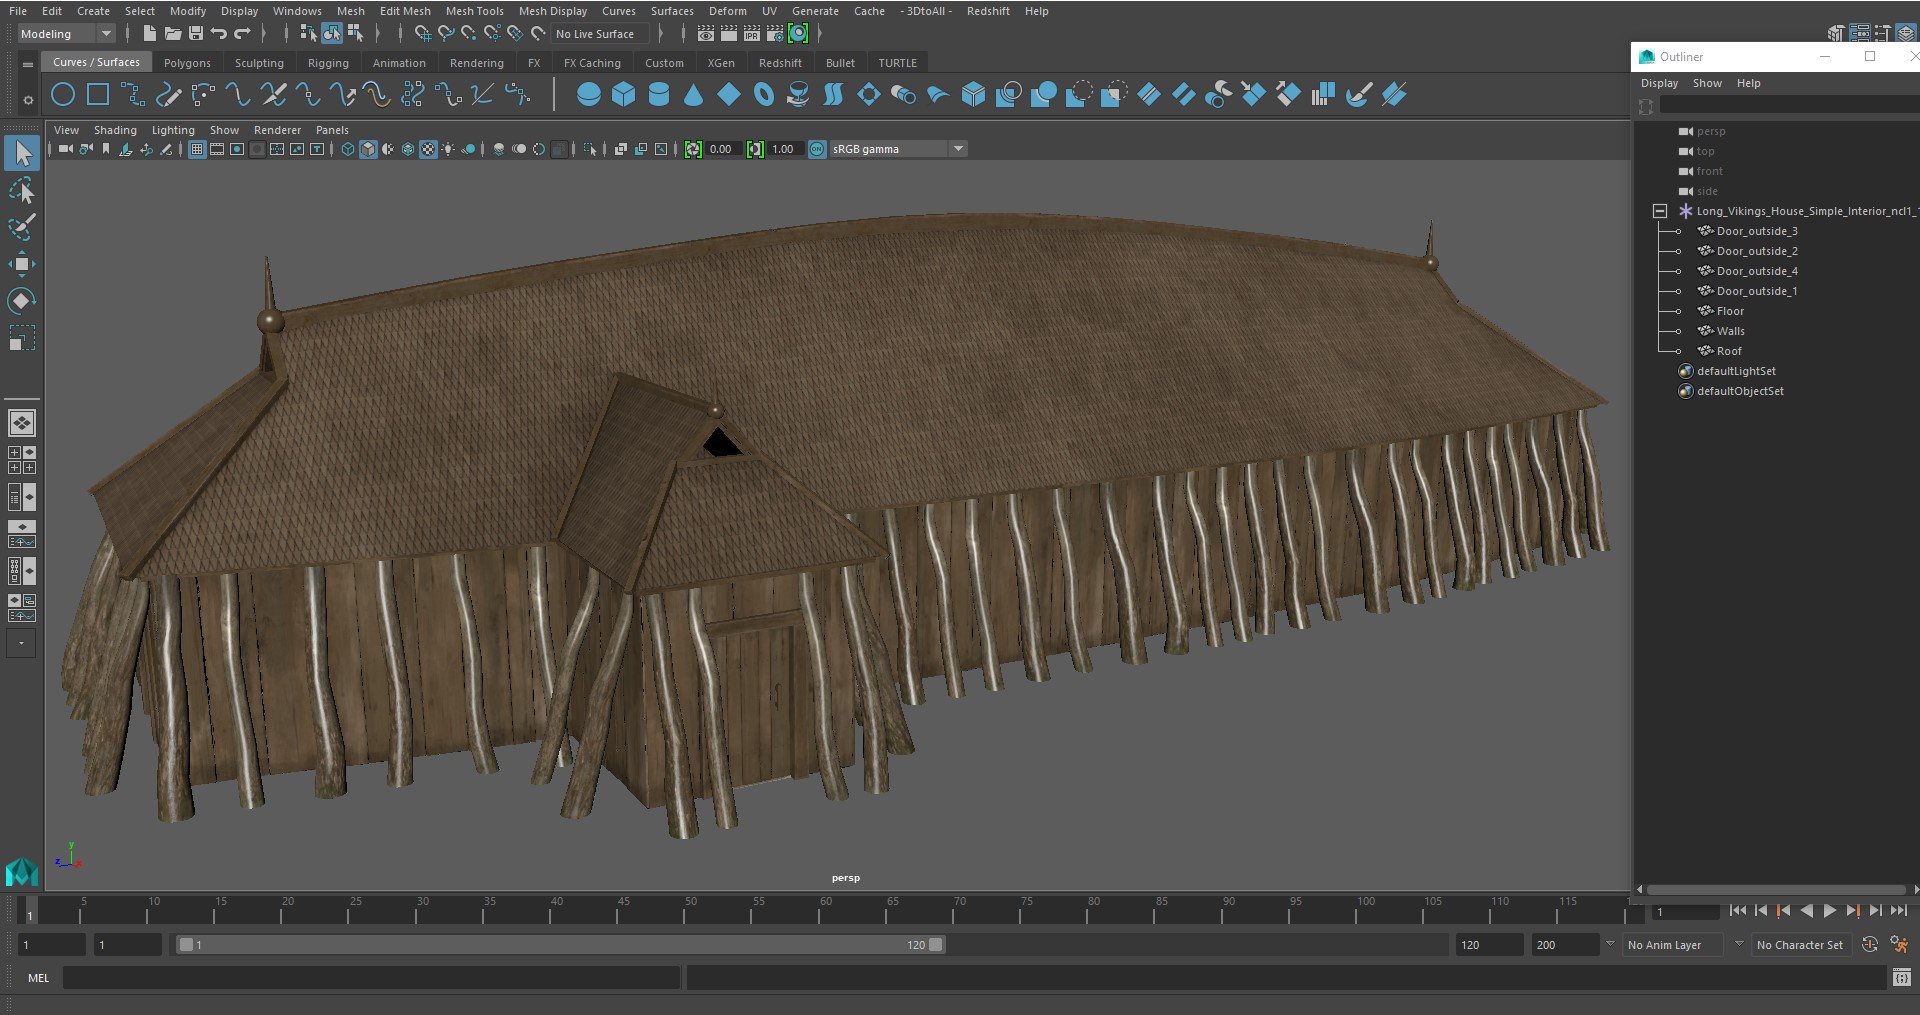The image size is (1920, 1015).
Task: Toggle wireframe on shaded in viewport
Action: (408, 149)
